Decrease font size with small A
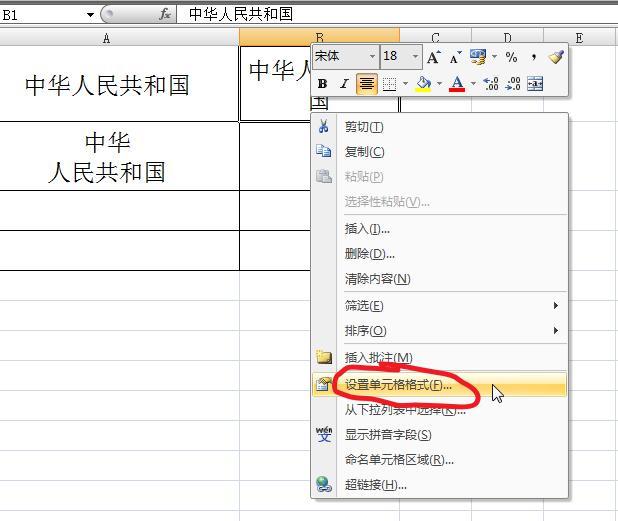The width and height of the screenshot is (618, 521). coord(455,58)
